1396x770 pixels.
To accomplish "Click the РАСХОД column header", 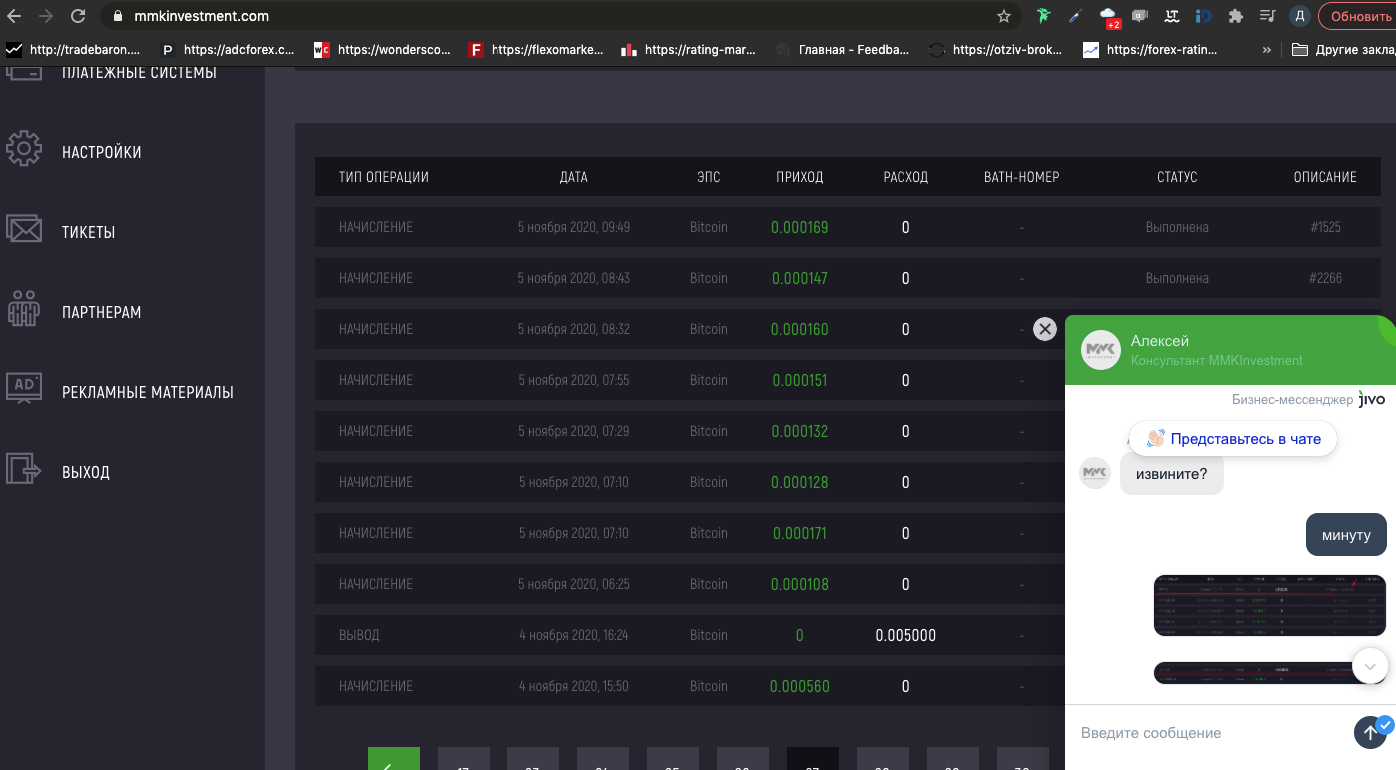I will [906, 177].
